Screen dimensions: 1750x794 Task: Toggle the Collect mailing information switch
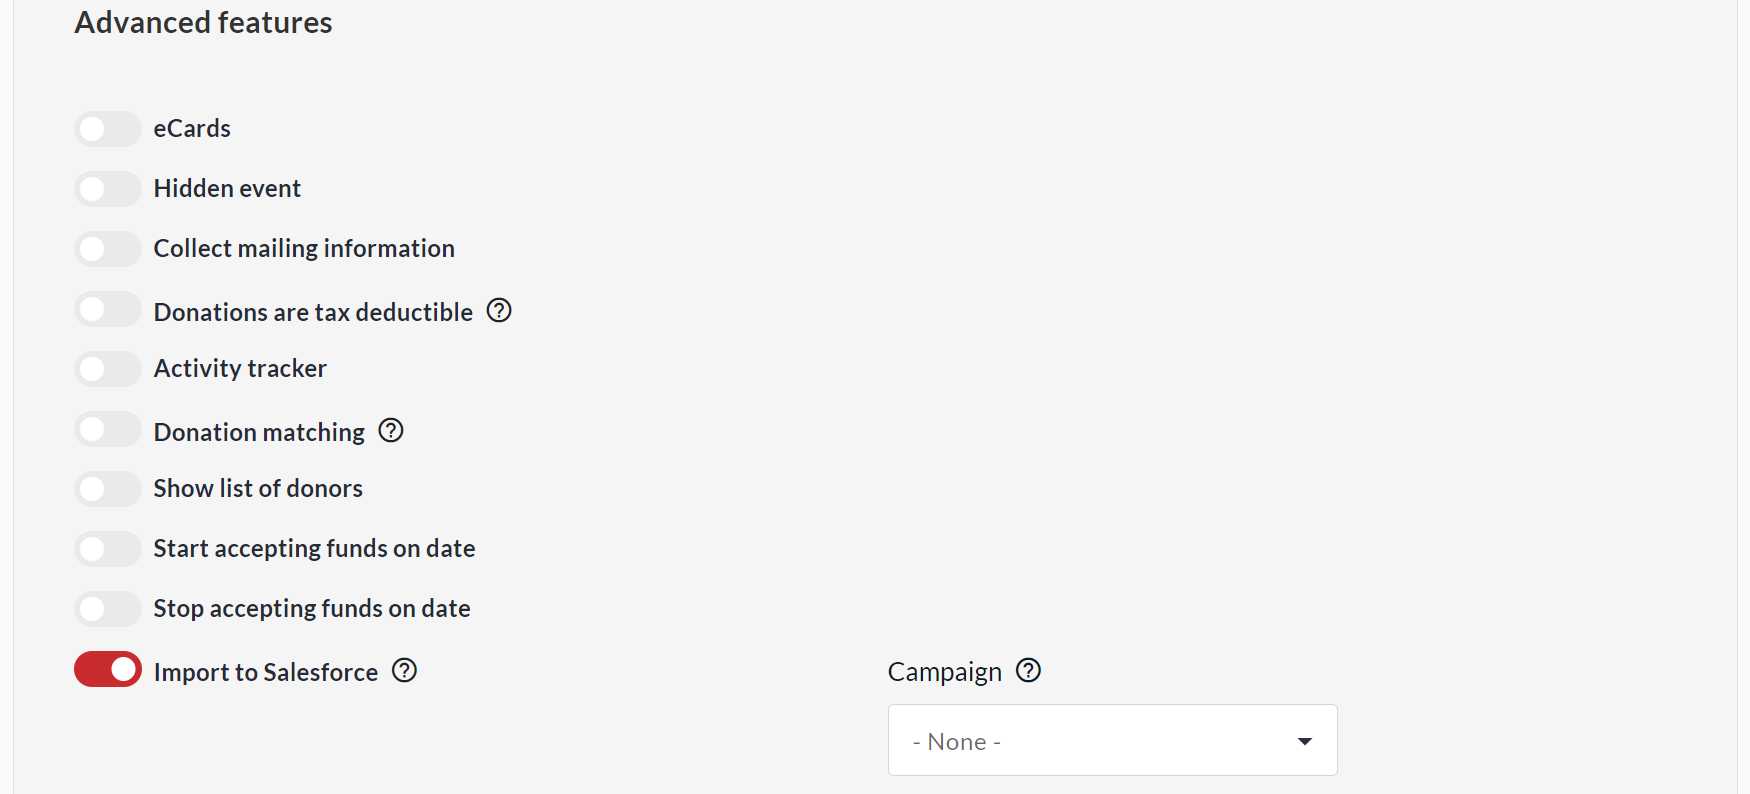(x=108, y=249)
